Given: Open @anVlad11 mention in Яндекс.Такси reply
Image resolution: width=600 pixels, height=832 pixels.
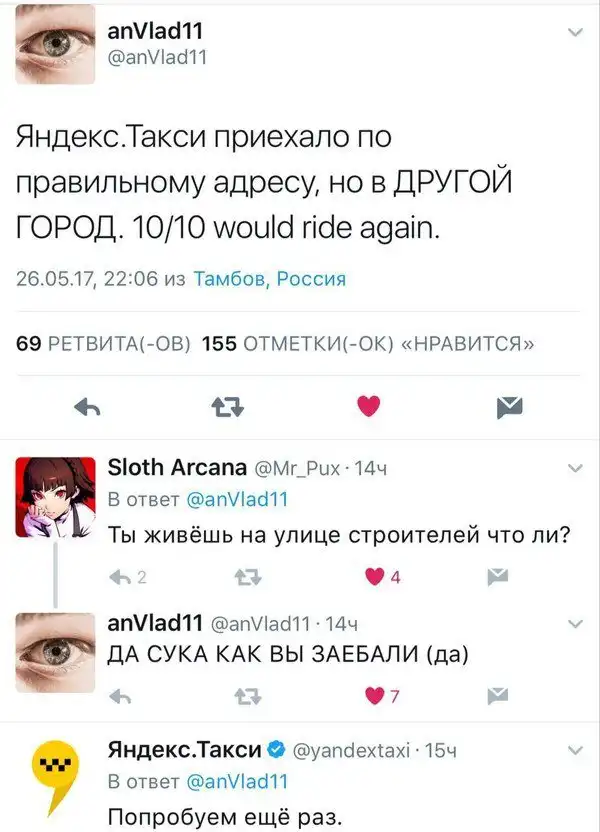Looking at the screenshot, I should (x=237, y=782).
